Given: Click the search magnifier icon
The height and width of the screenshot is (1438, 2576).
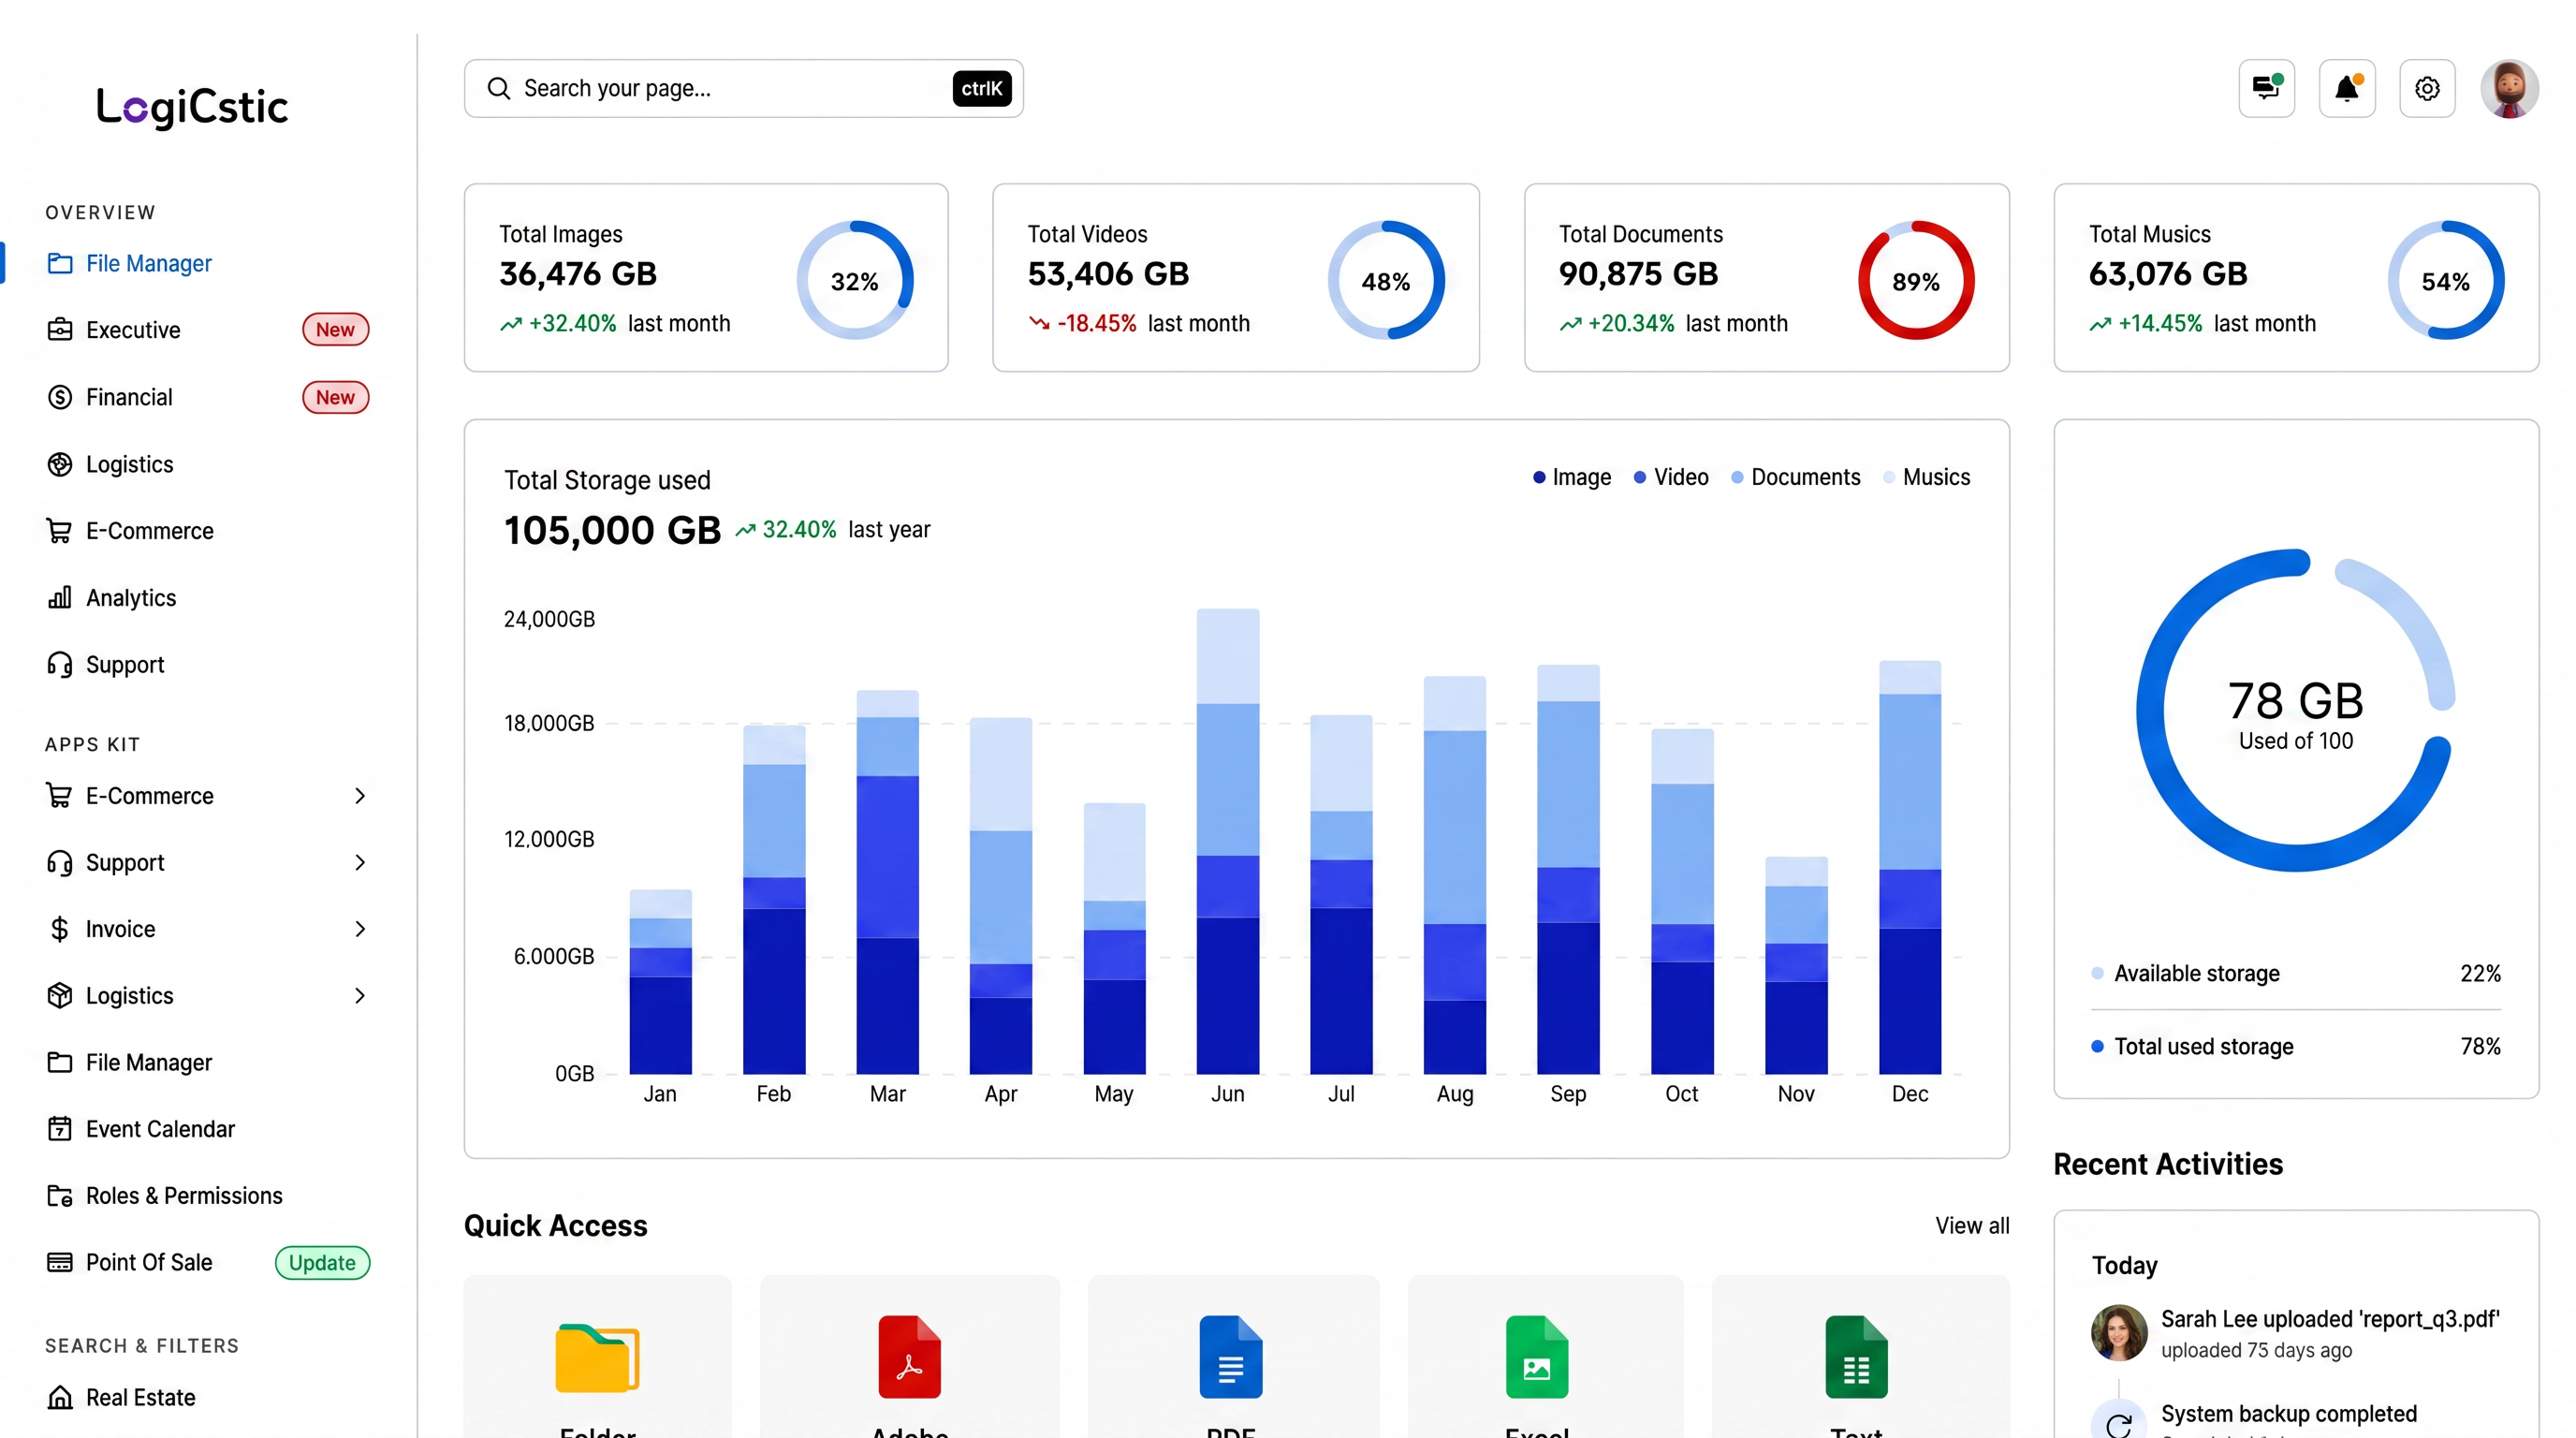Looking at the screenshot, I should pos(498,88).
